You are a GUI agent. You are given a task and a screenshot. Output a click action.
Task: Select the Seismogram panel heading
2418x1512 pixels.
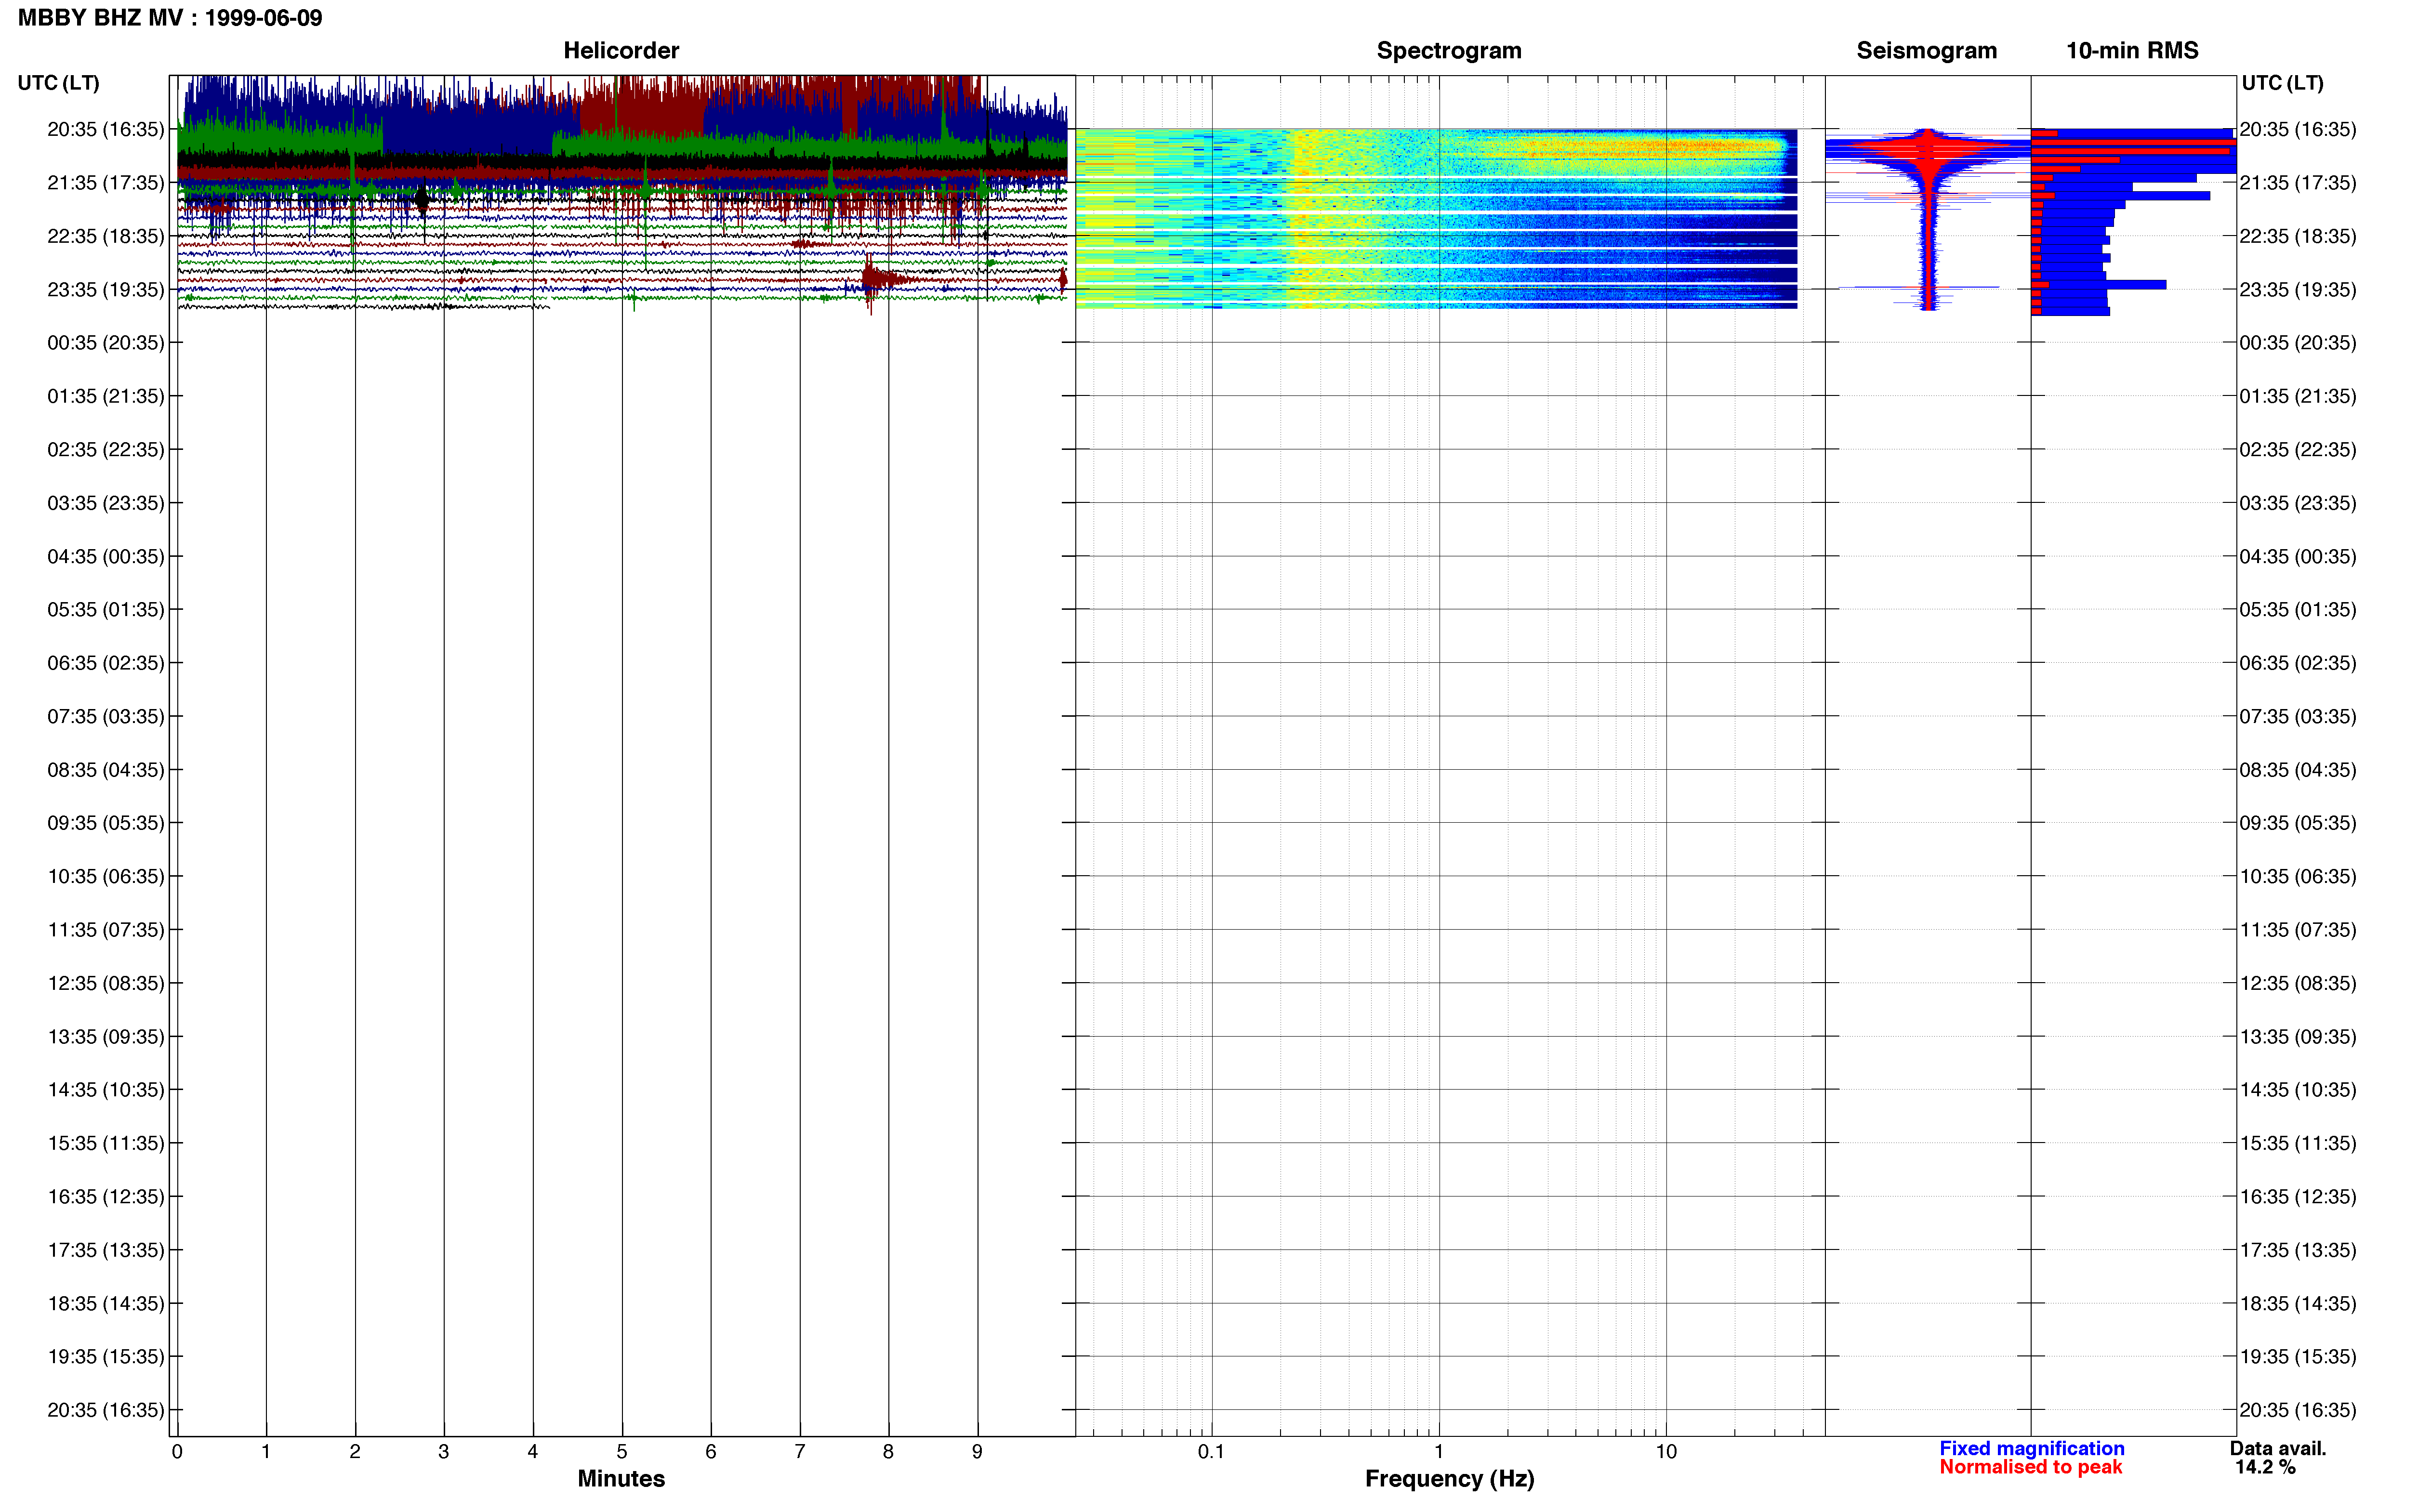click(x=1926, y=51)
